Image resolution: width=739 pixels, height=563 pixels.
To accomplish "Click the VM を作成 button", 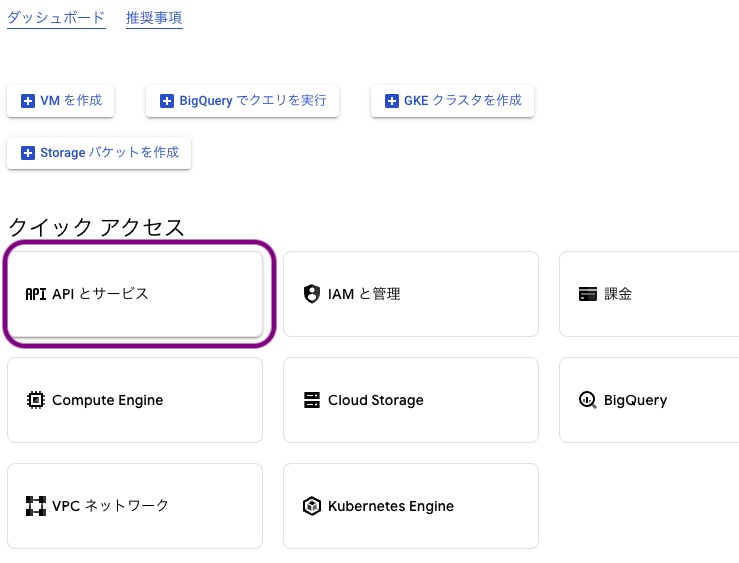I will click(x=61, y=101).
